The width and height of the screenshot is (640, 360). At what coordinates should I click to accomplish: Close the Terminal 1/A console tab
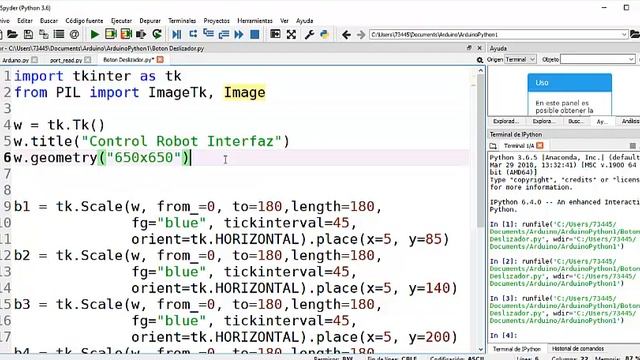(x=540, y=145)
